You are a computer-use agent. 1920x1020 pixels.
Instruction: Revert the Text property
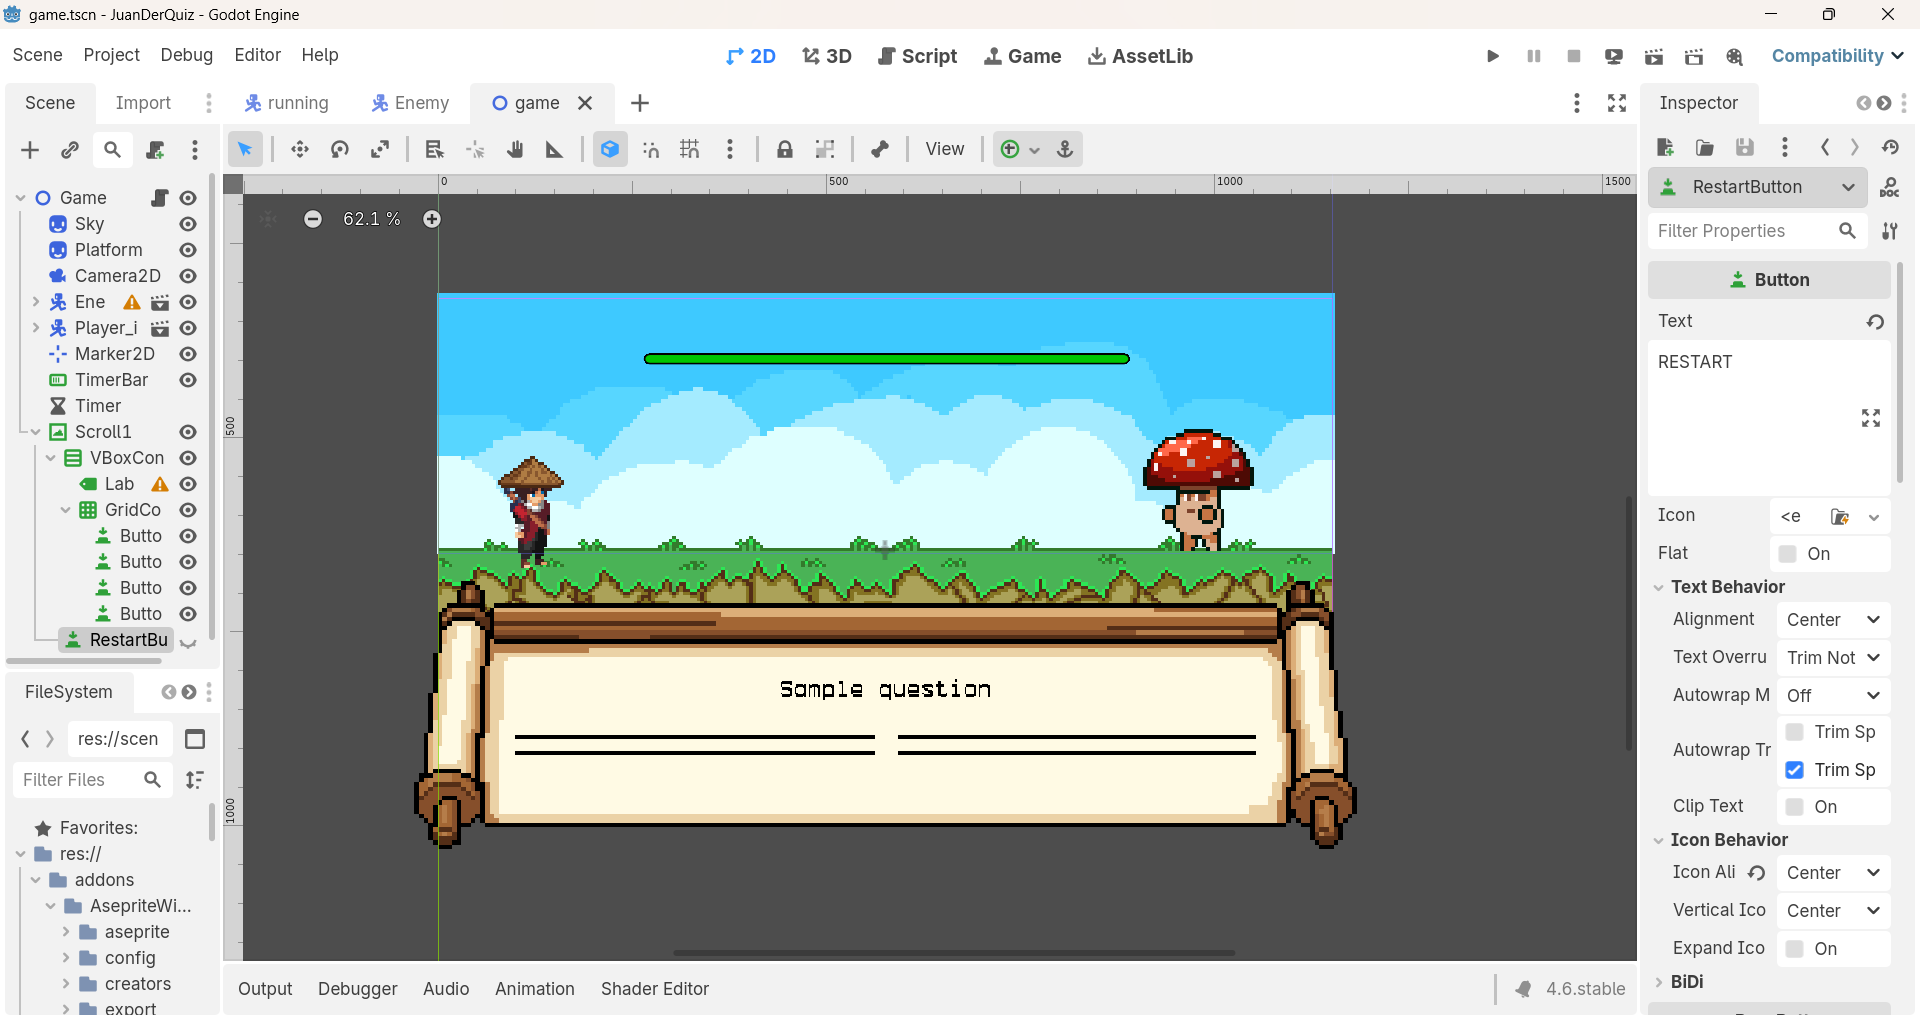point(1875,321)
